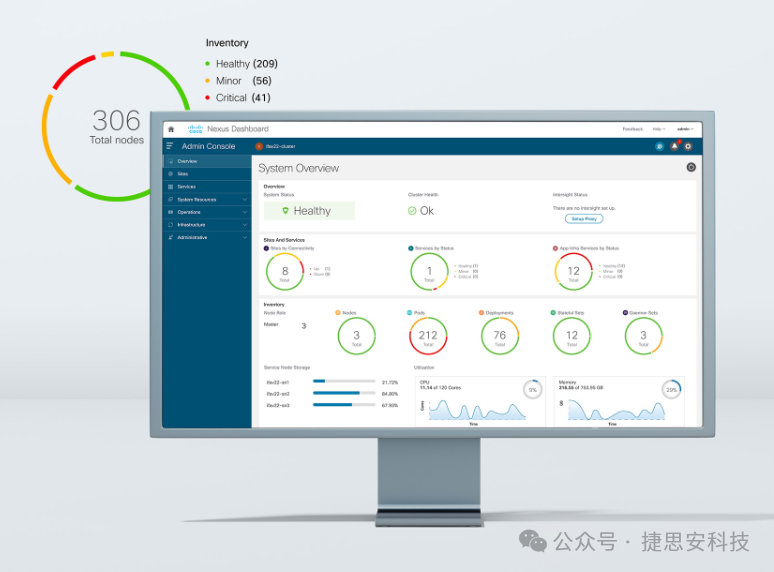Screen dimensions: 774x572
Task: Expand the Administrative sidebar section
Action: [206, 237]
